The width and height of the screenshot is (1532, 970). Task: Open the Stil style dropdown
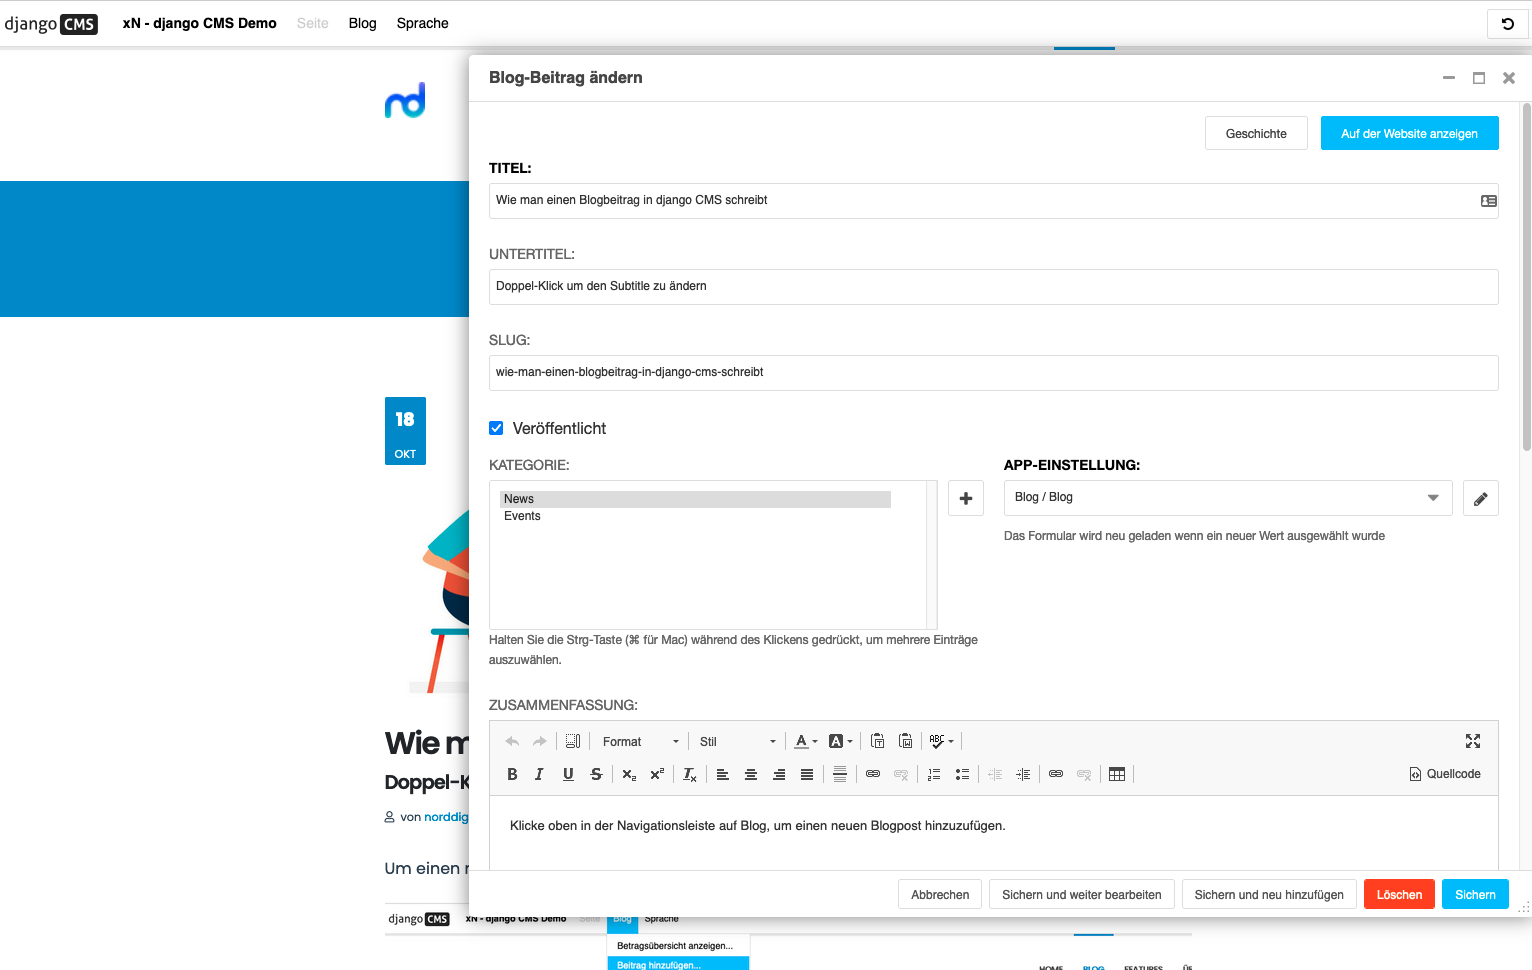pyautogui.click(x=737, y=742)
